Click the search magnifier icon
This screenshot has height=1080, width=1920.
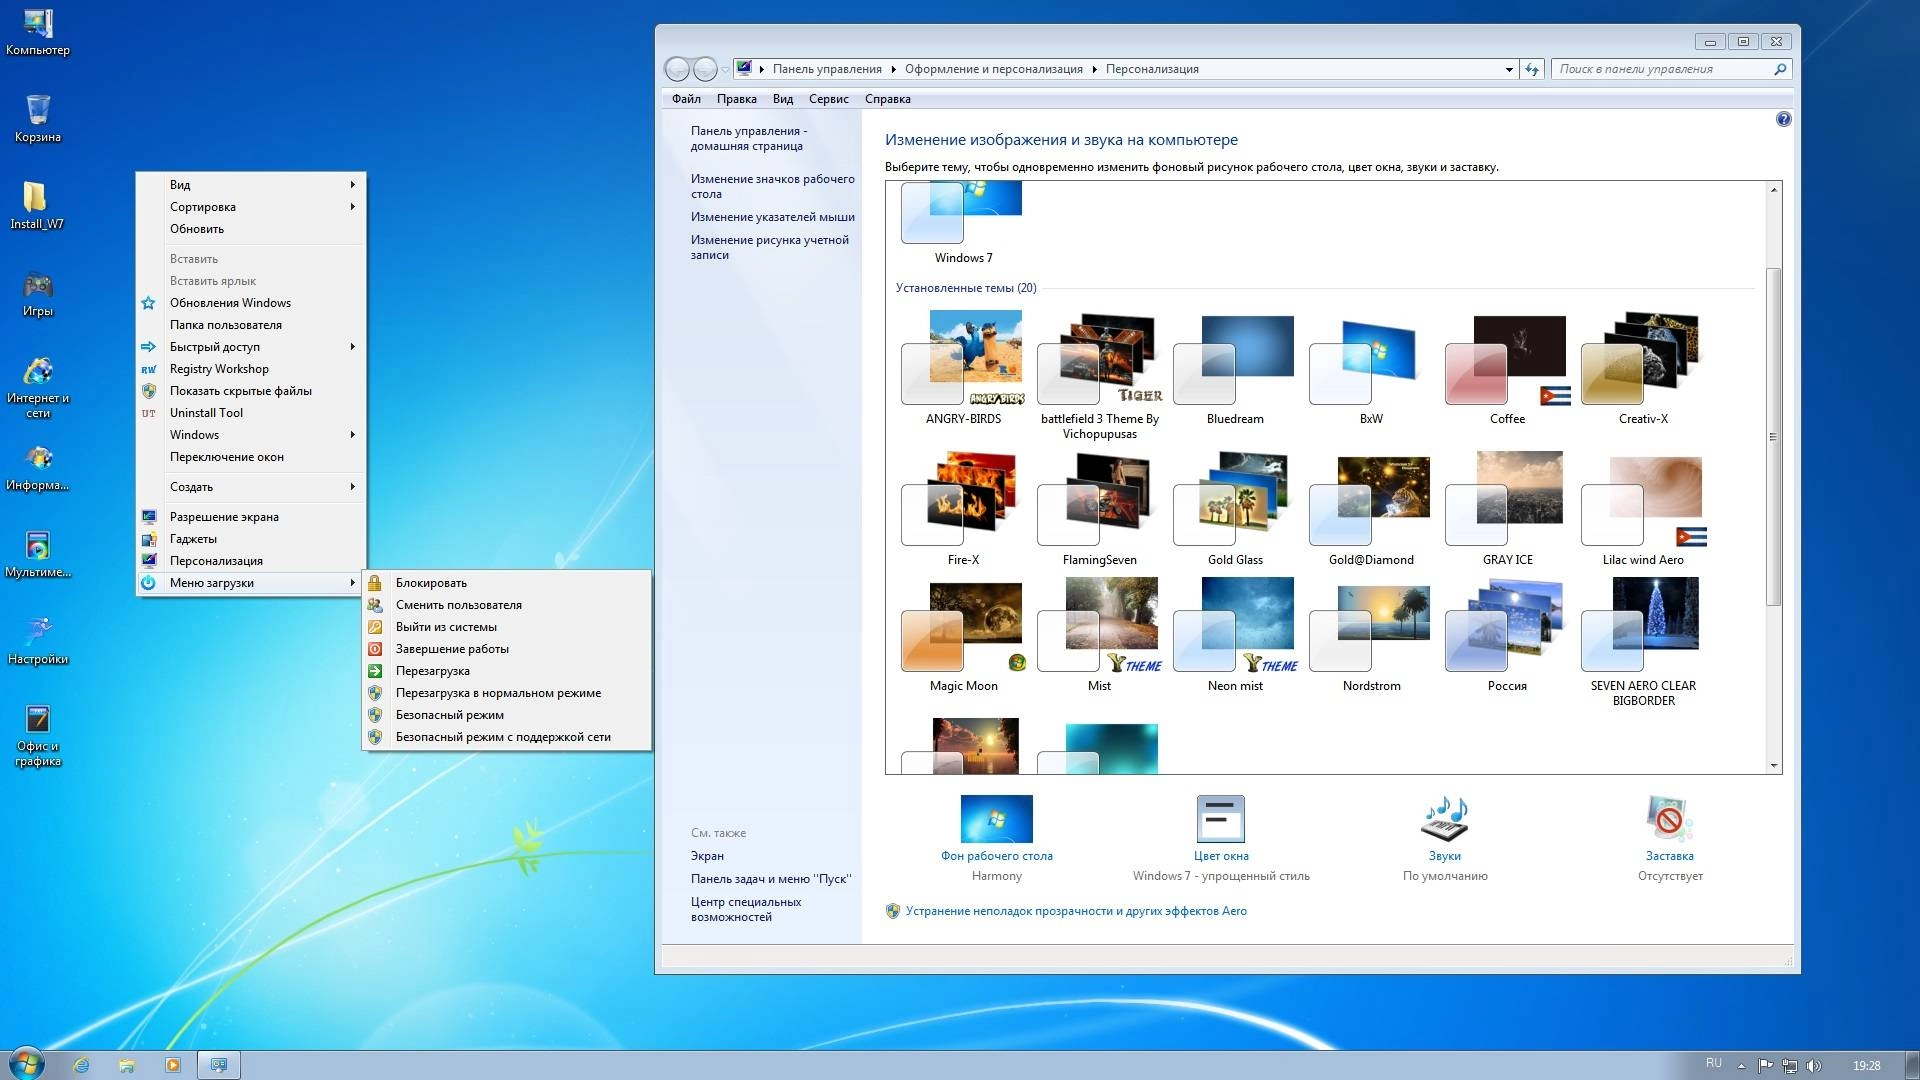(x=1780, y=69)
